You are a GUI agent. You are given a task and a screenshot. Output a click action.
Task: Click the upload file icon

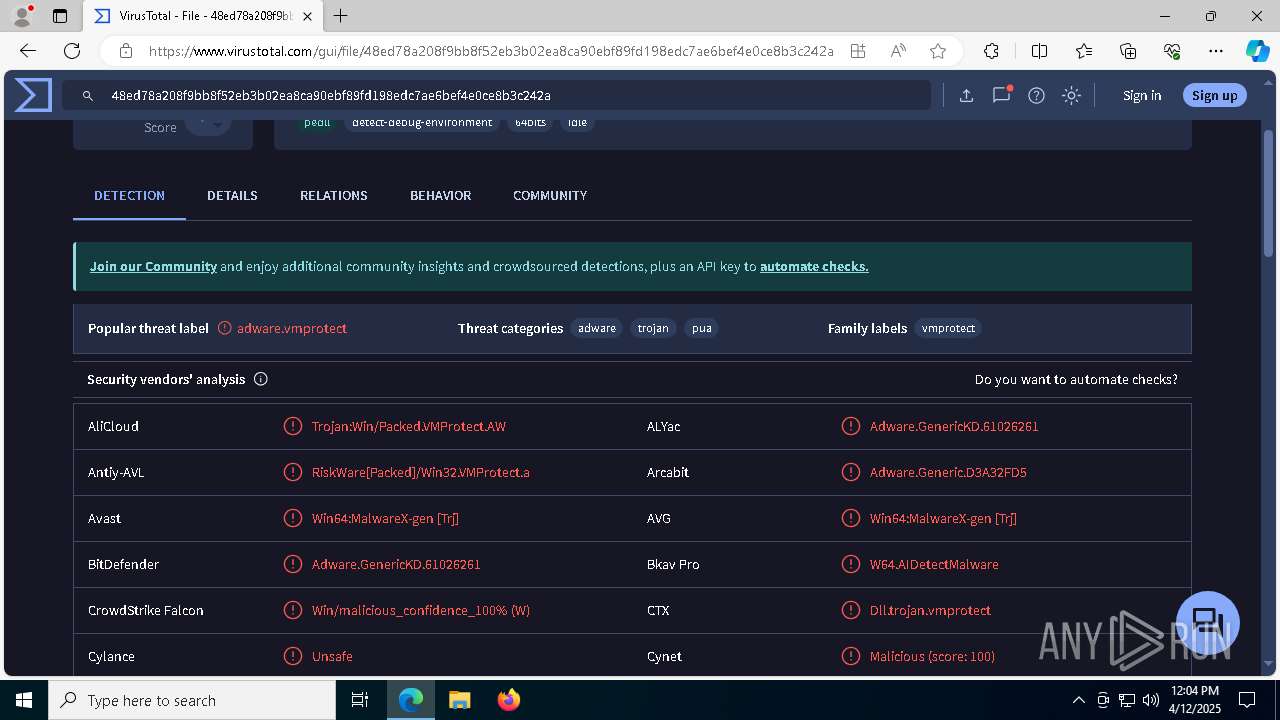click(x=966, y=96)
